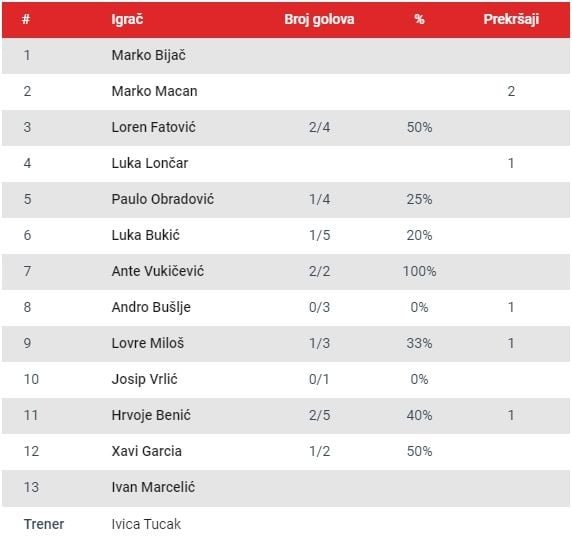
Task: Click the Prekršaji column header
Action: (x=511, y=19)
